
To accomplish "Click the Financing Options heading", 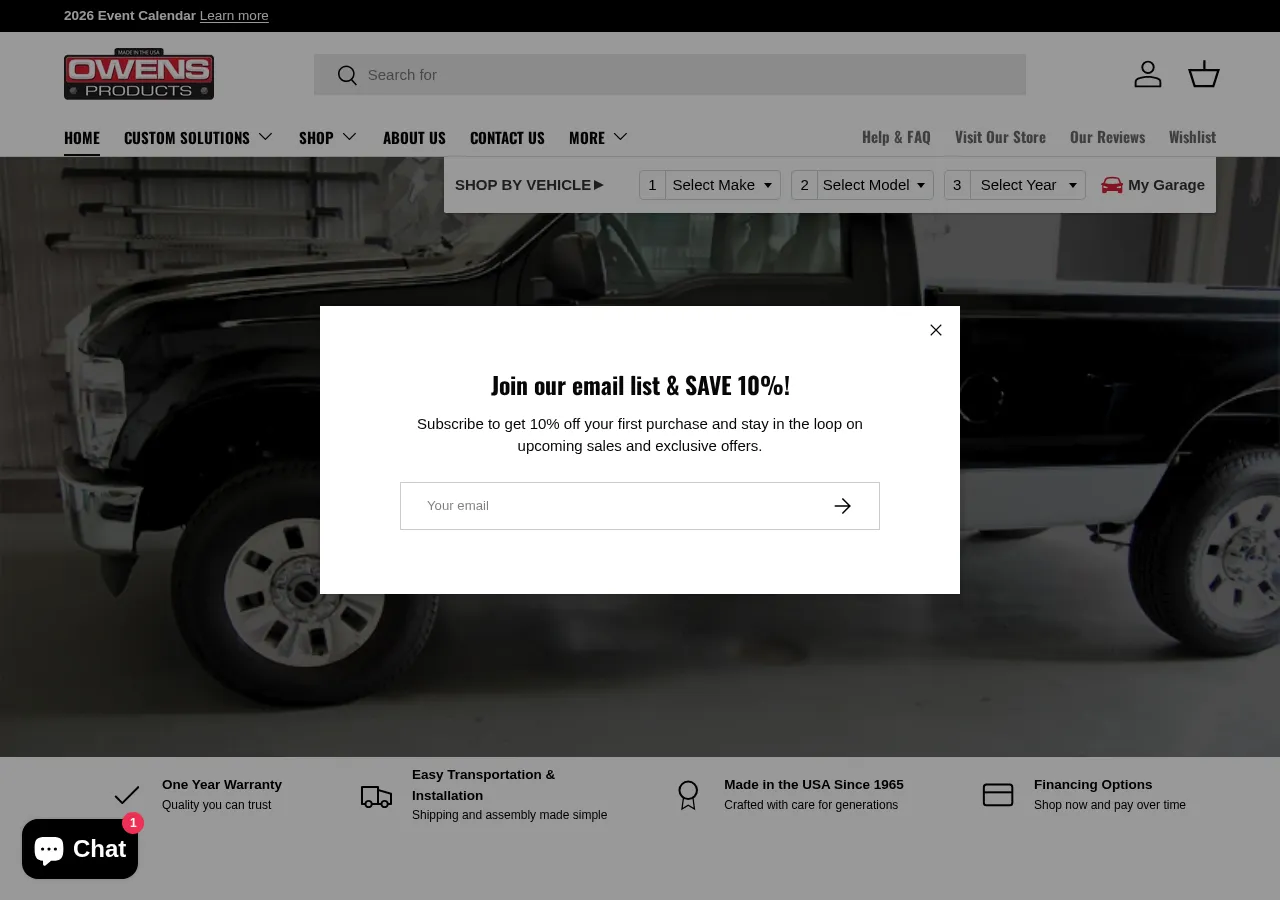I will coord(1093,785).
